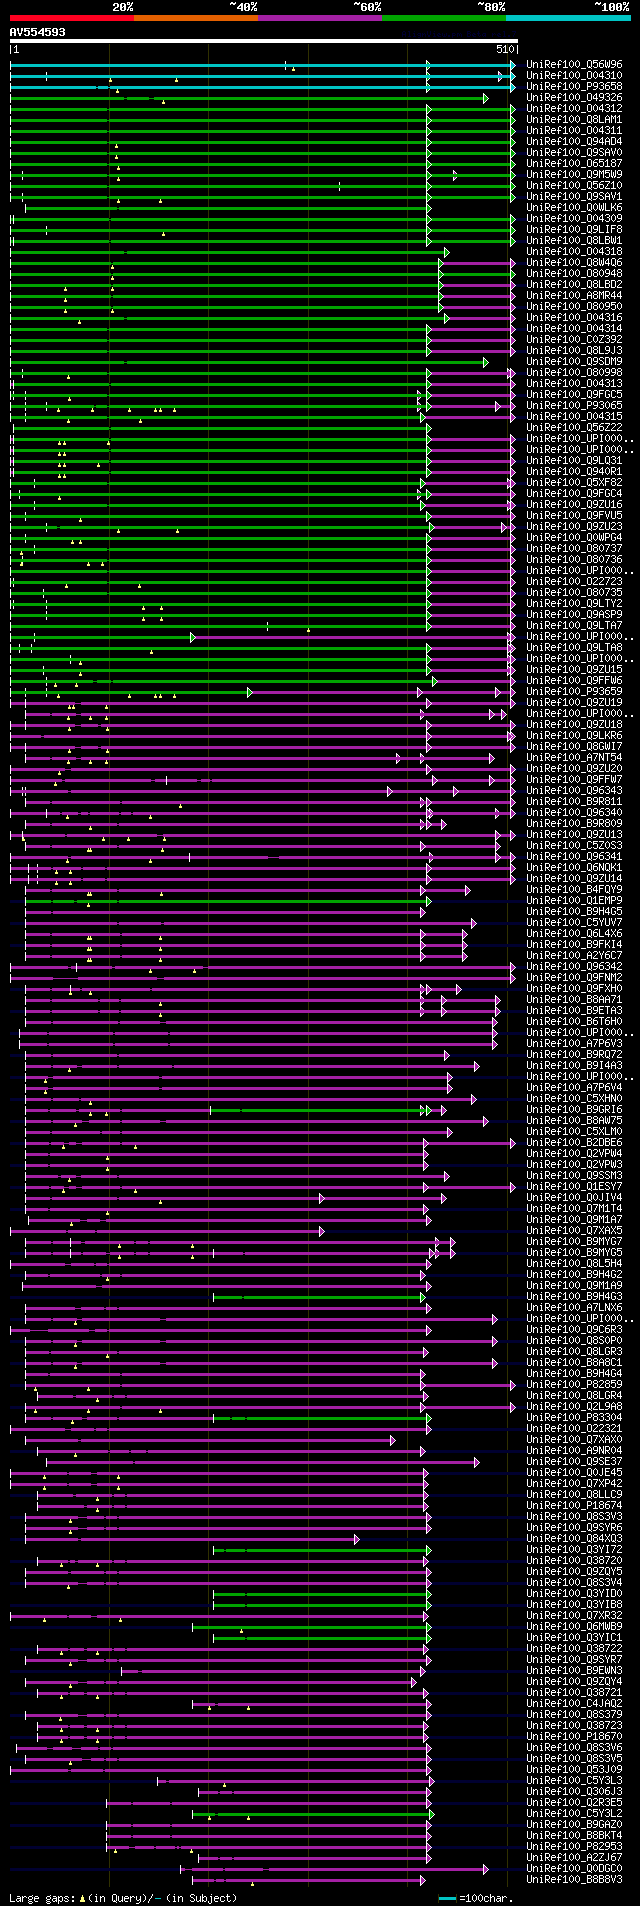Click the purple ~60% identity legend segment
Screen dimensions: 640x1906
[x=320, y=17]
